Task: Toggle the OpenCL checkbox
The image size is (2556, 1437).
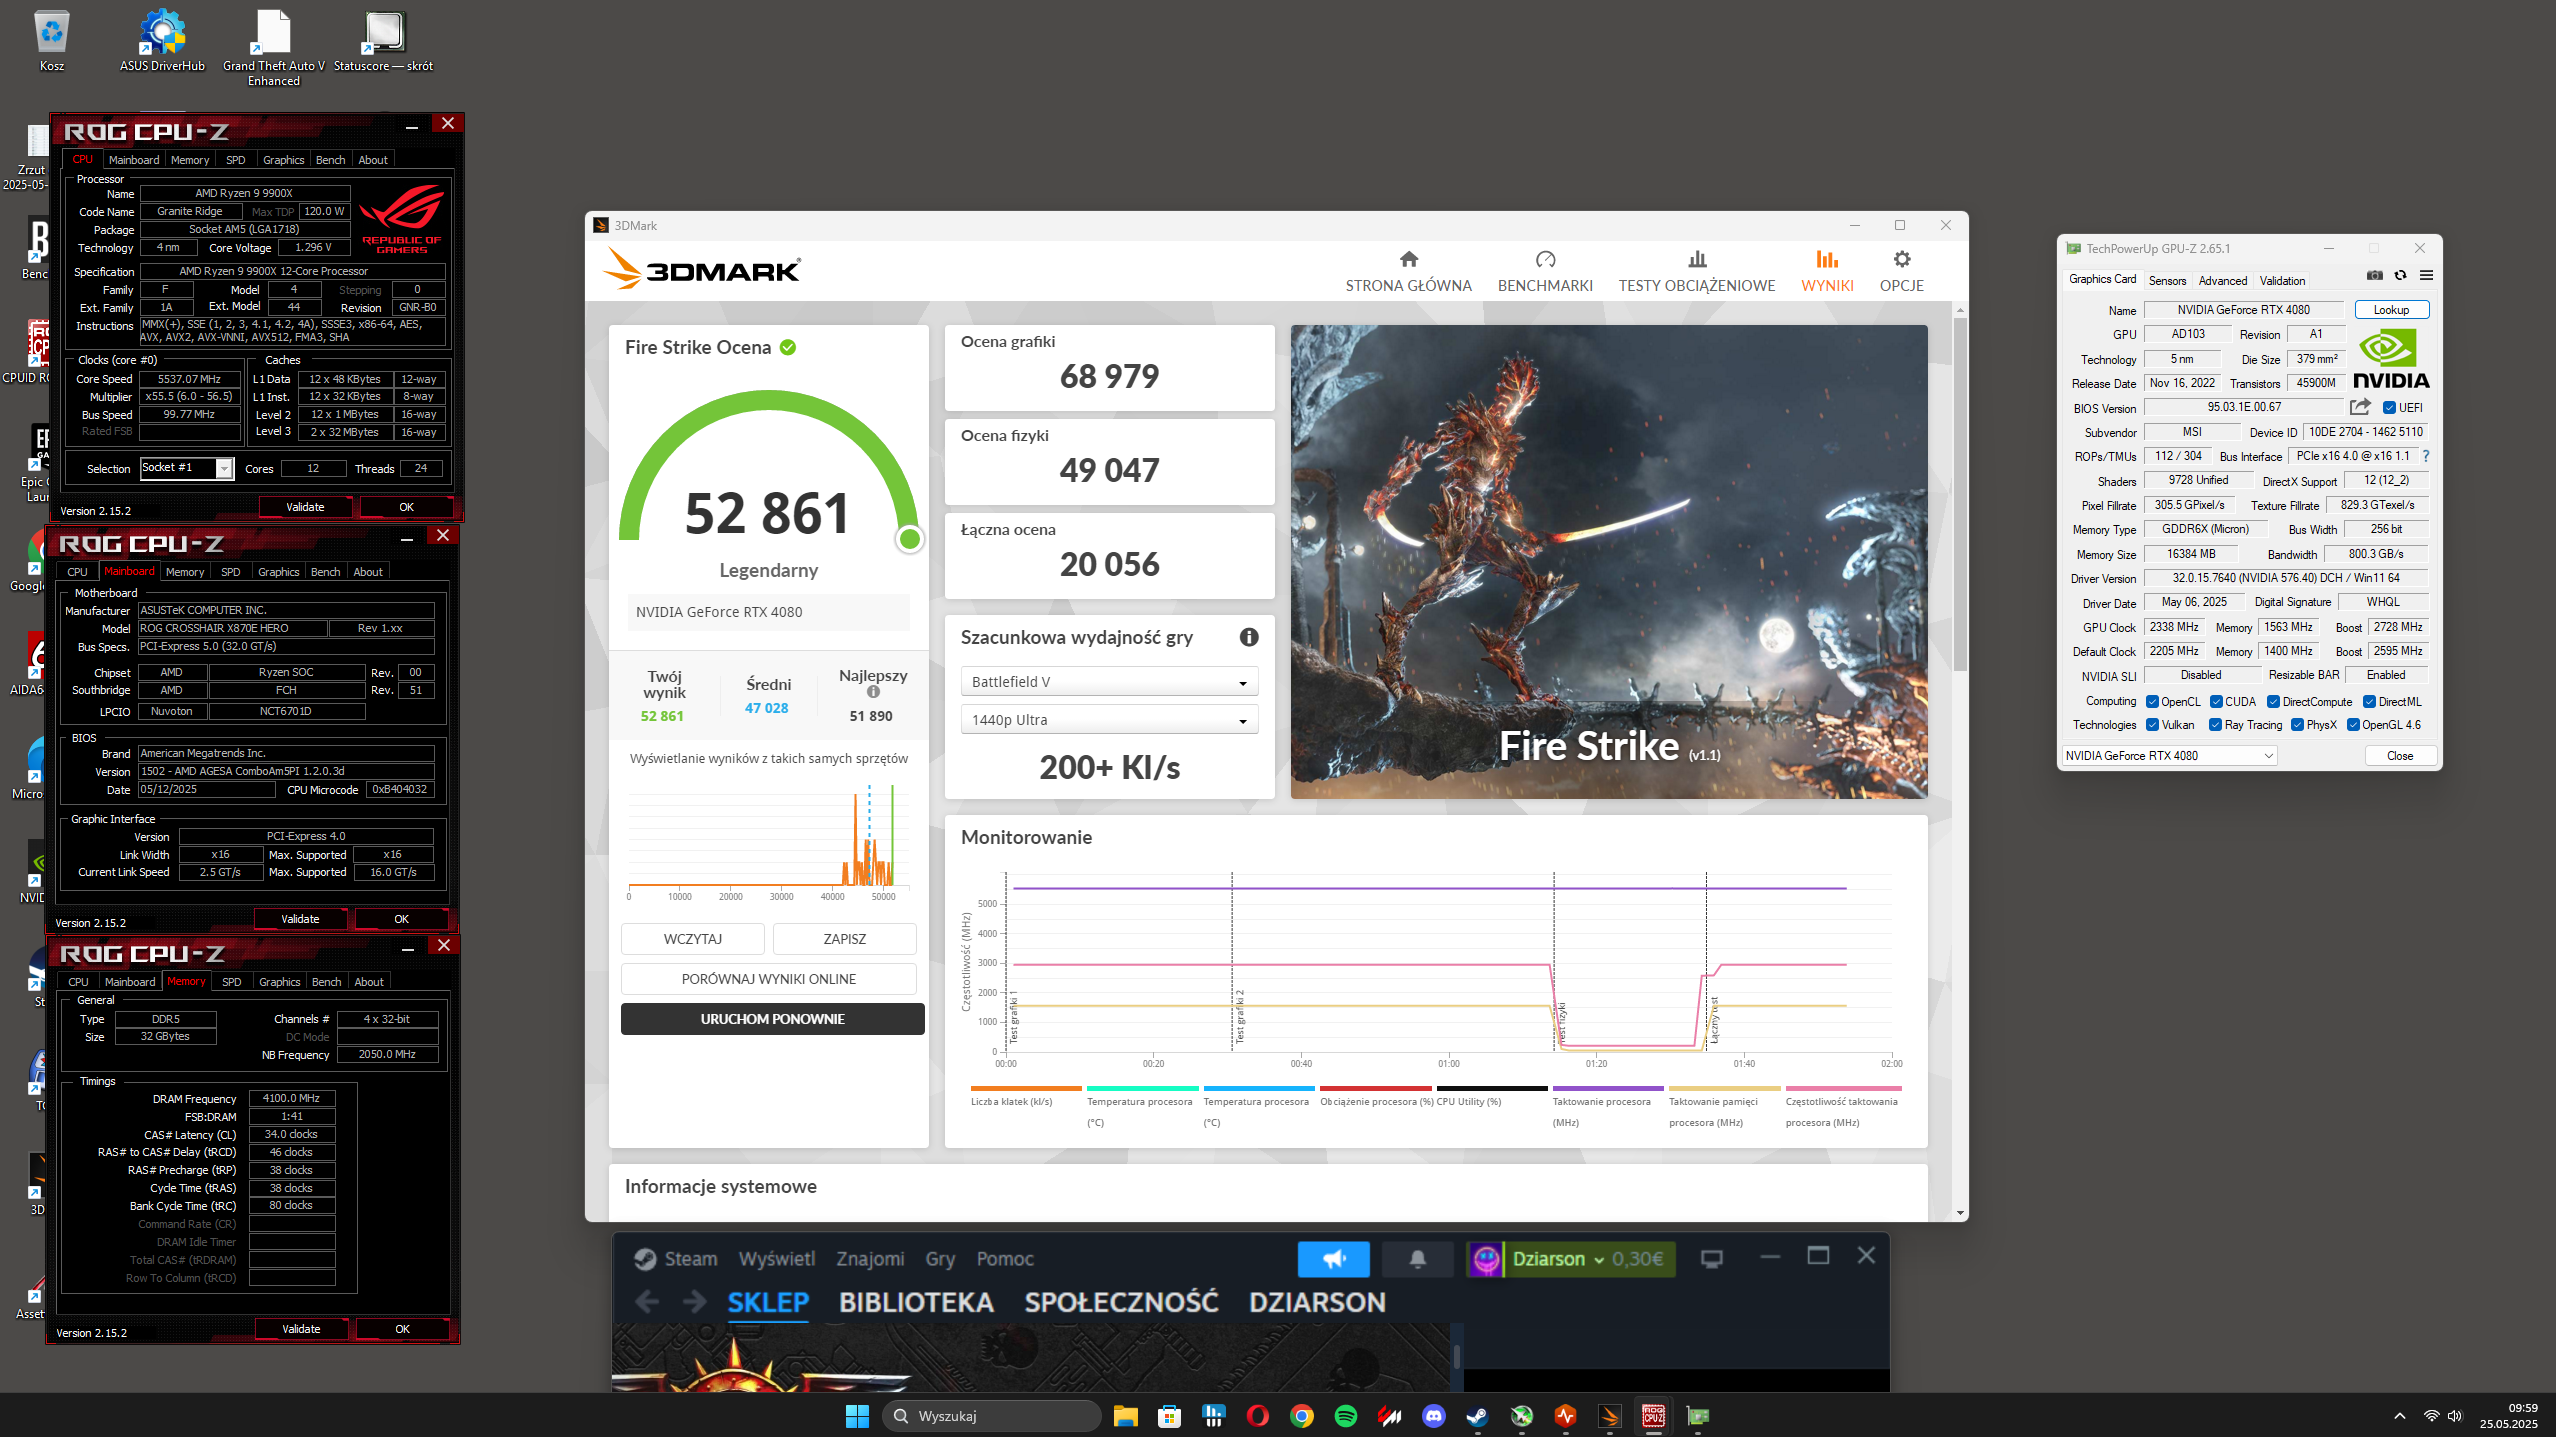Action: click(2152, 702)
